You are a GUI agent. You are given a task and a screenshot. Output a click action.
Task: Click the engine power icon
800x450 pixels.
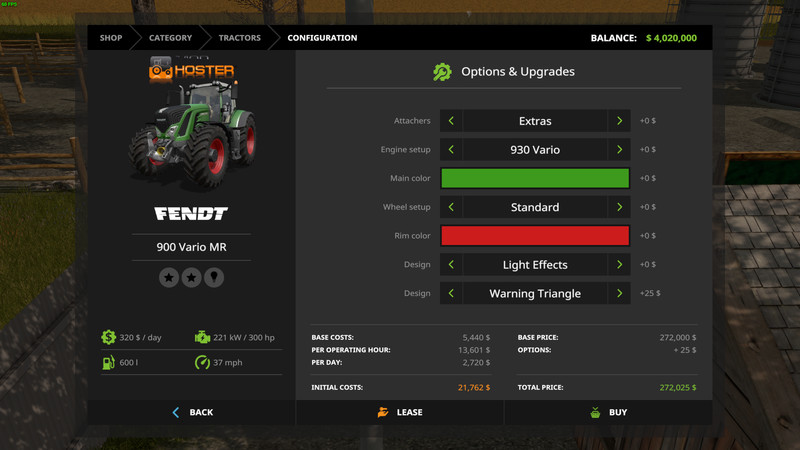[x=202, y=338]
